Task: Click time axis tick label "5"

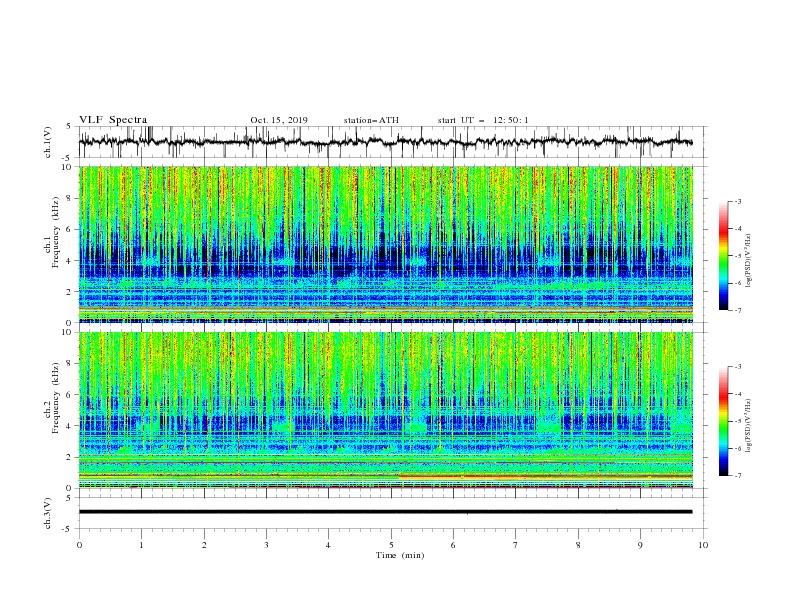Action: (391, 545)
